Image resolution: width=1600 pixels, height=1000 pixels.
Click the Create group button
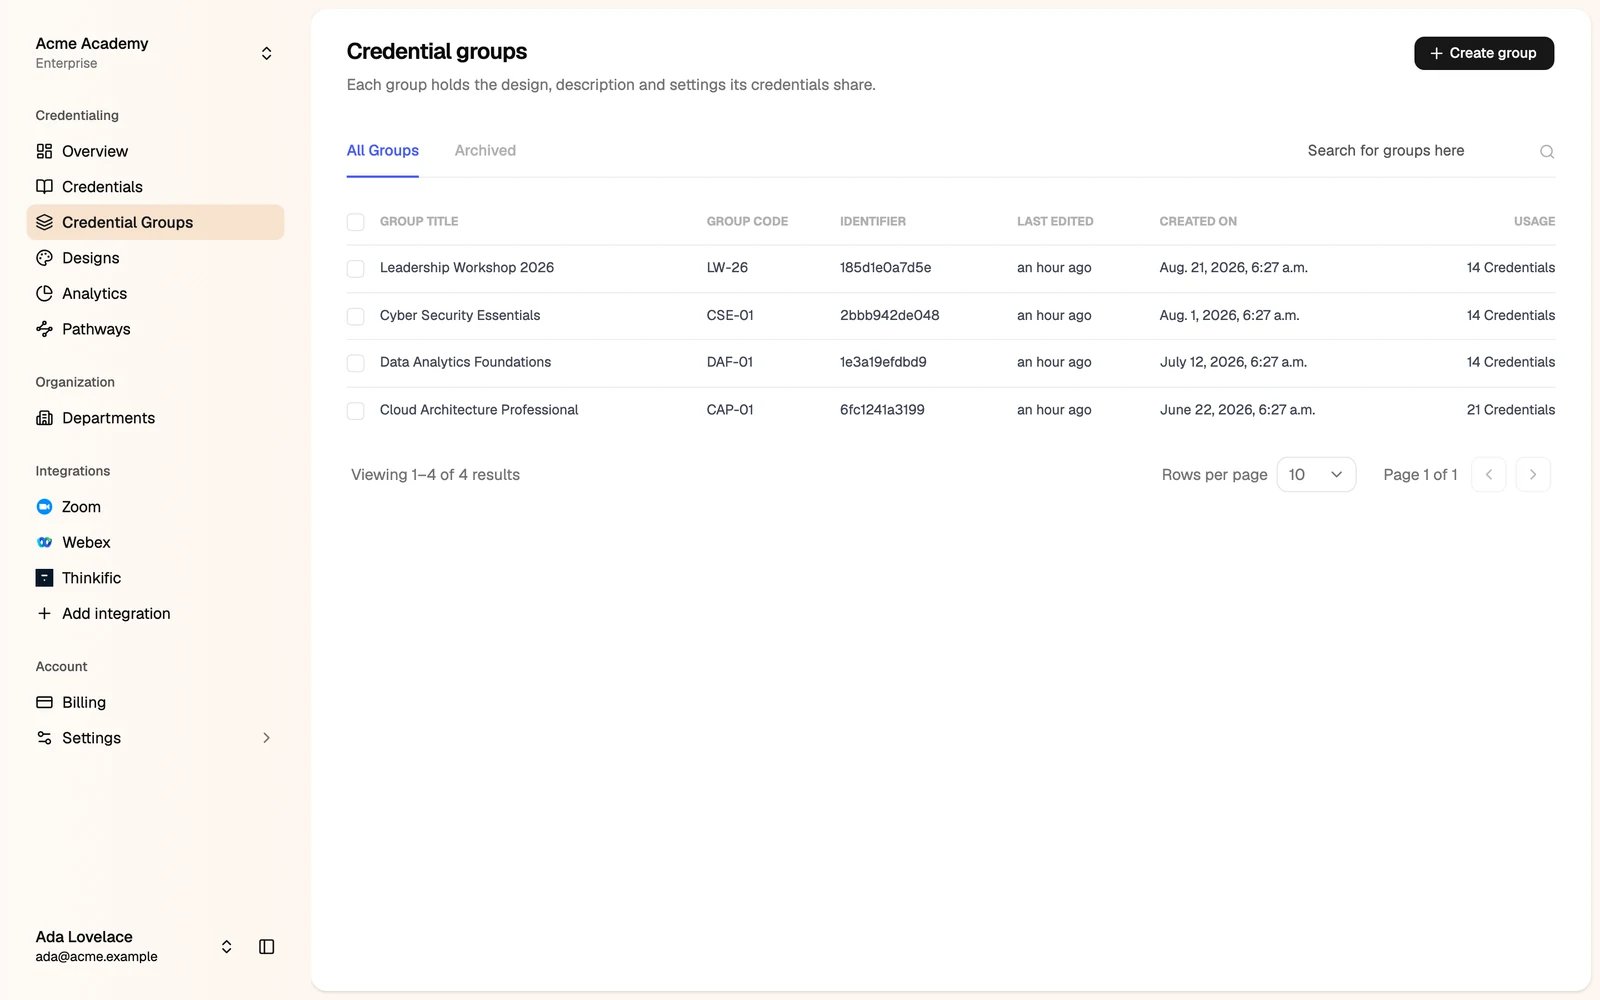(x=1484, y=53)
